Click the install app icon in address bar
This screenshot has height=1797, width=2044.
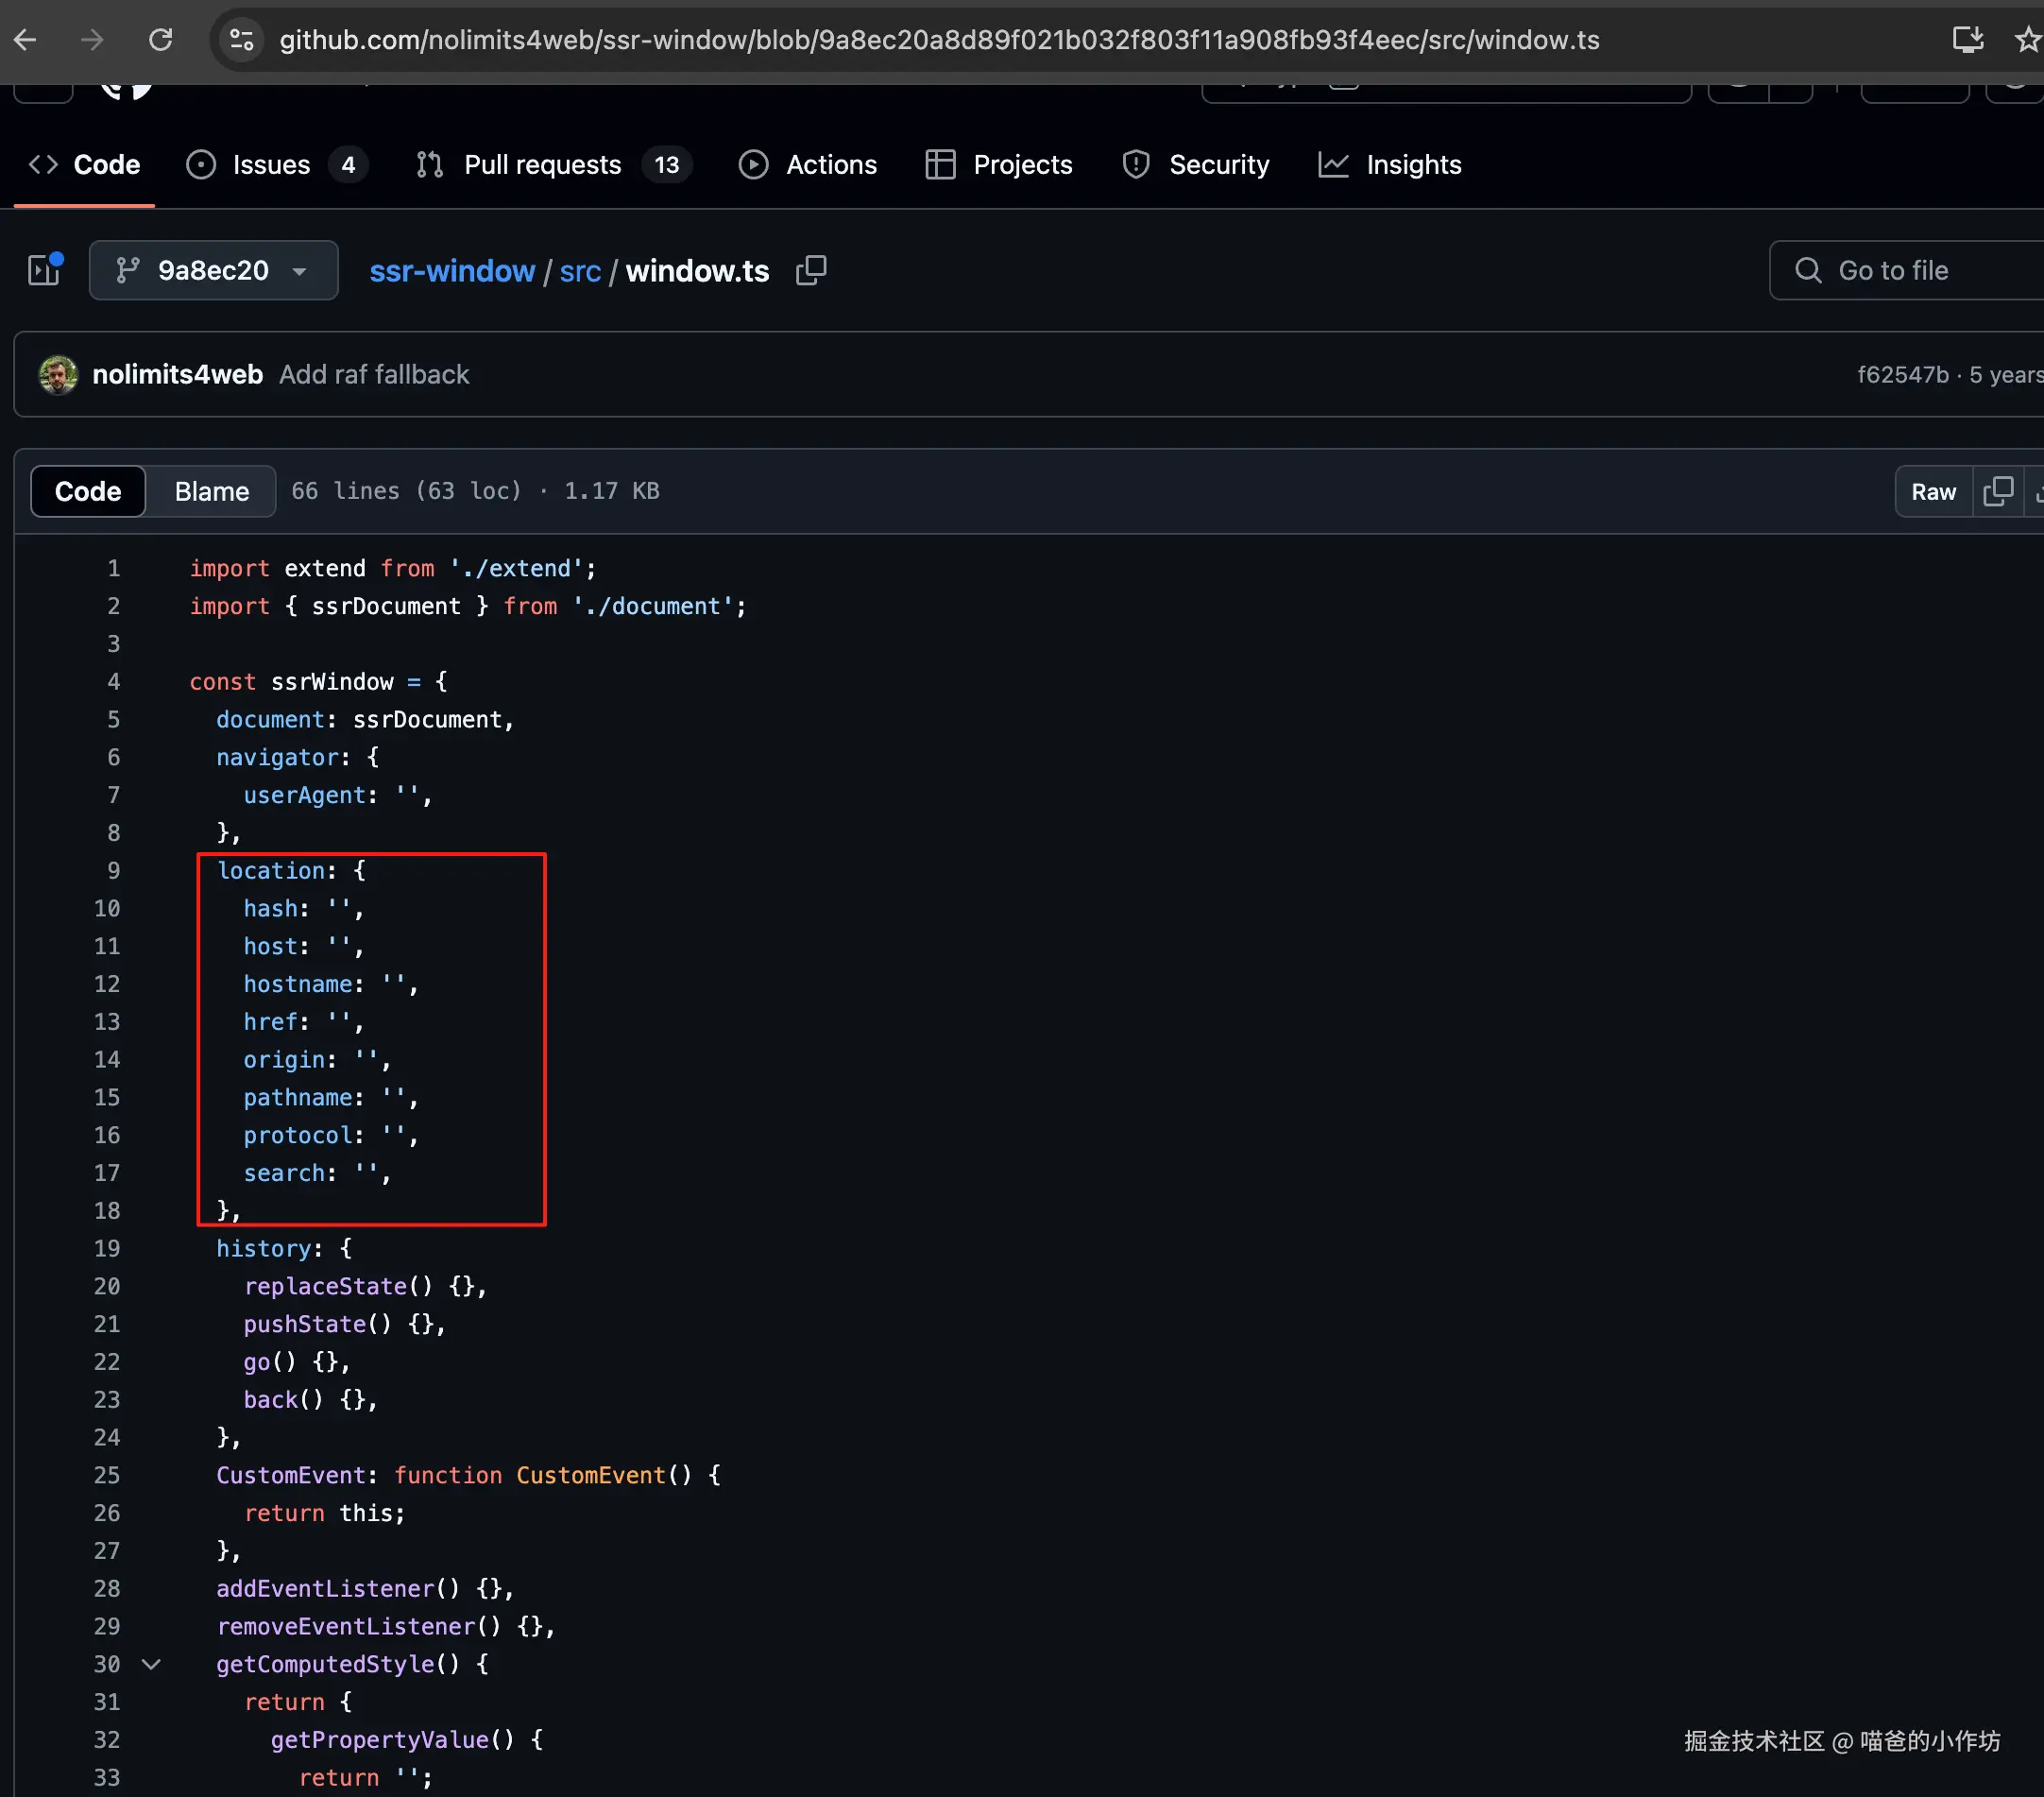[1967, 40]
